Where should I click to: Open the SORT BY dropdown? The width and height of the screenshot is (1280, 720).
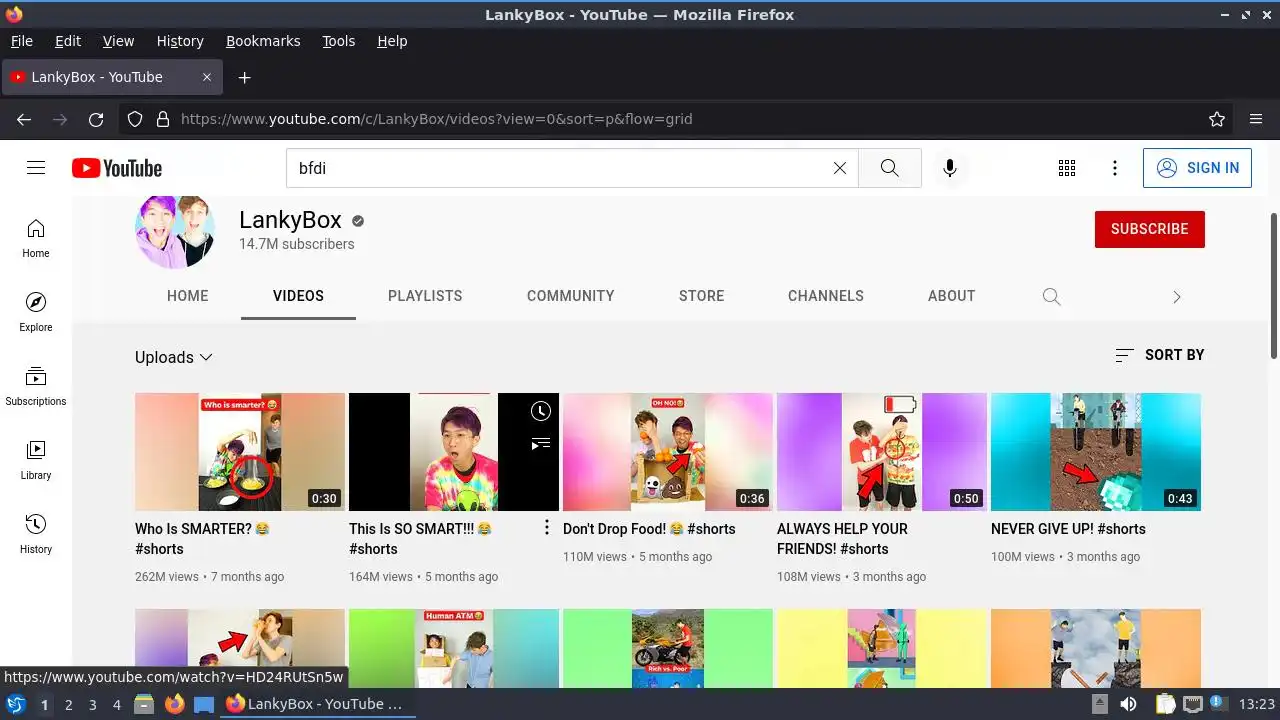tap(1160, 355)
